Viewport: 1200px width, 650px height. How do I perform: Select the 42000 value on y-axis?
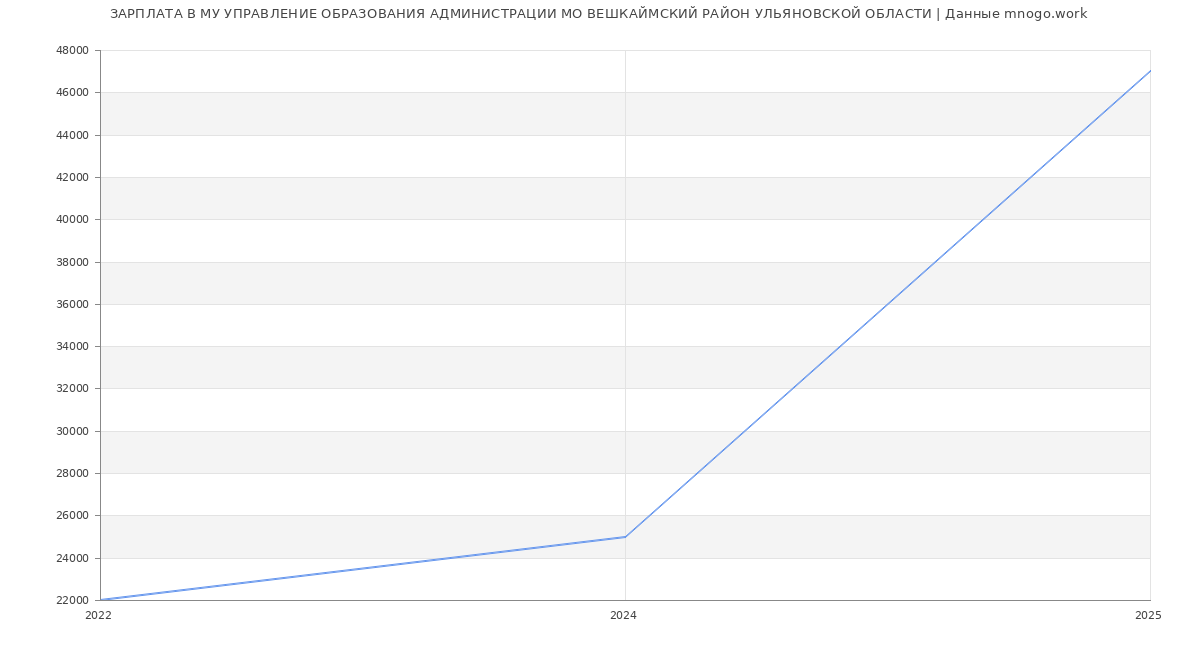click(x=73, y=178)
